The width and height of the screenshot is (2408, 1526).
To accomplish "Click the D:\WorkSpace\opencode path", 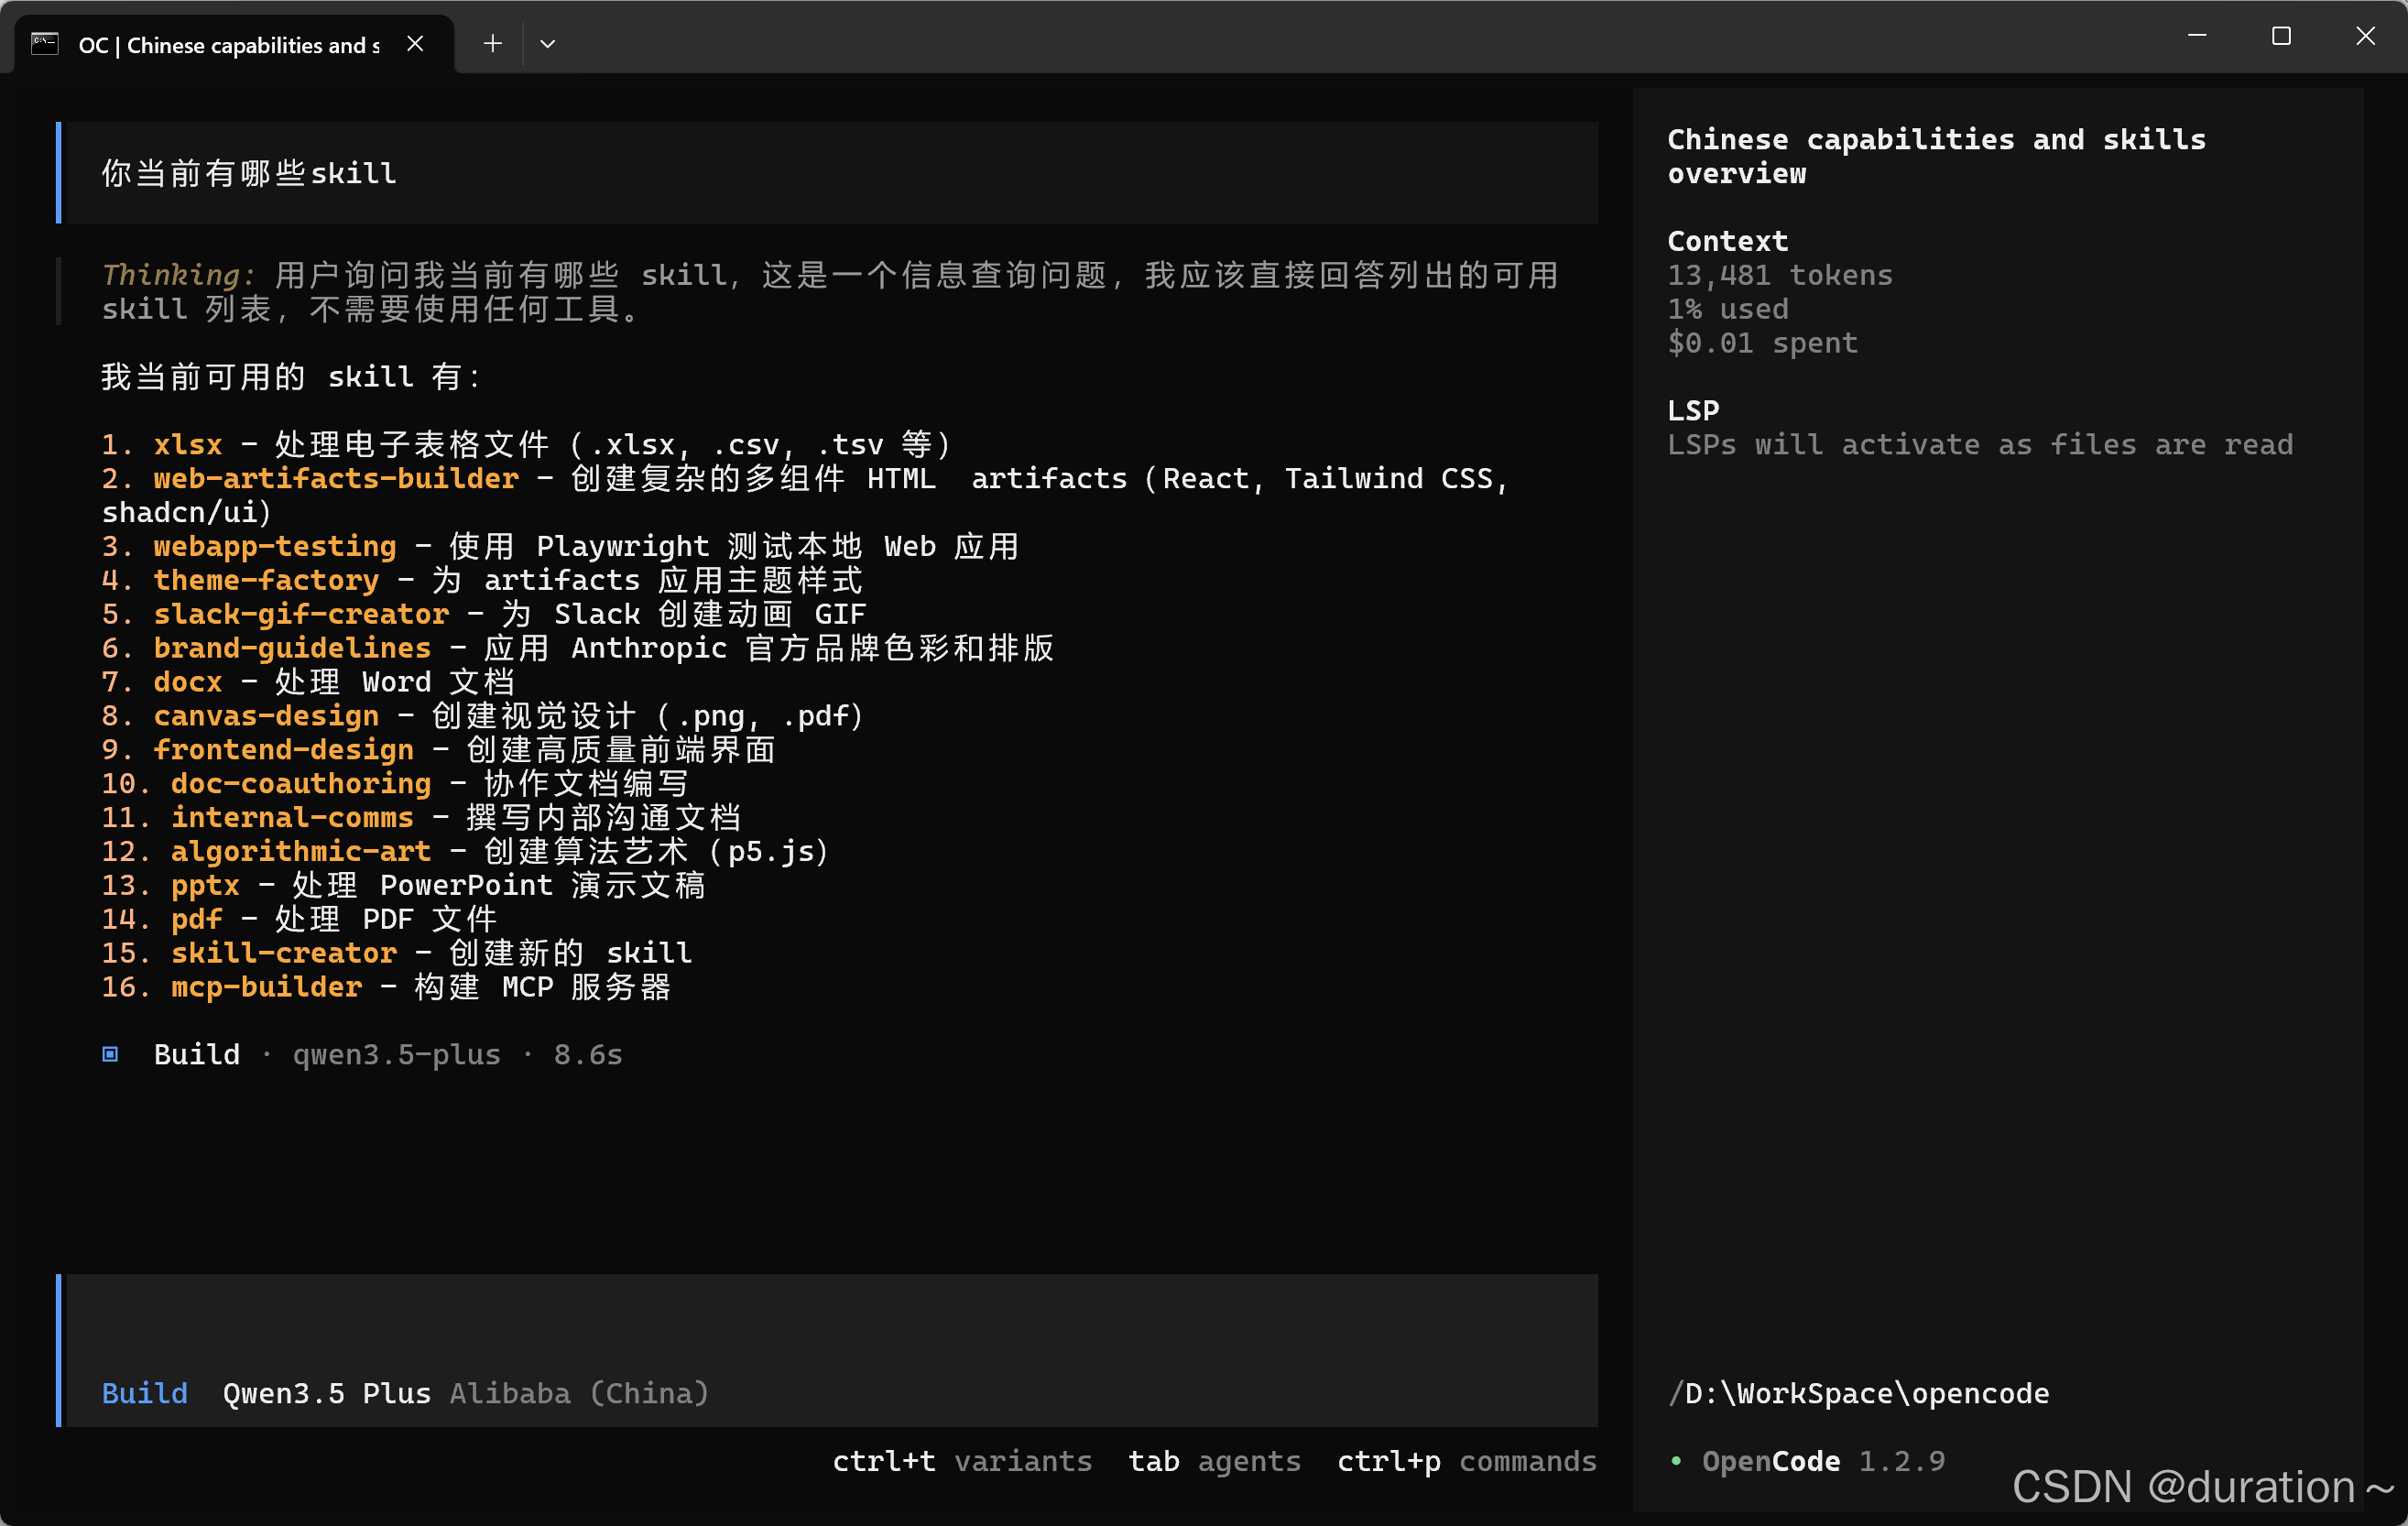I will click(x=1858, y=1393).
